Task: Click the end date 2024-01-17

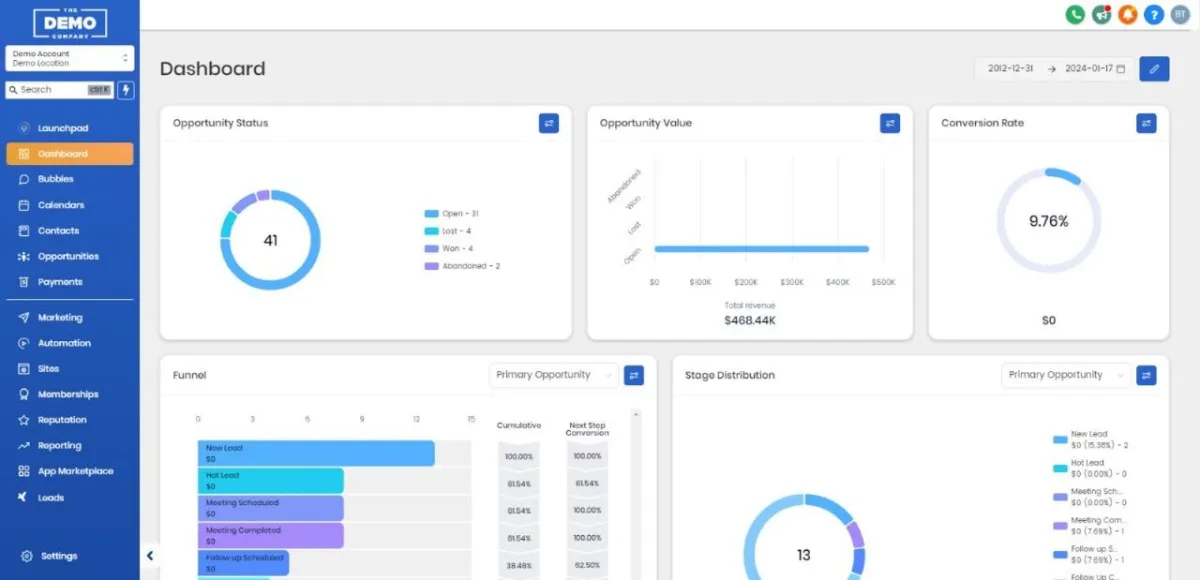Action: pyautogui.click(x=1089, y=69)
